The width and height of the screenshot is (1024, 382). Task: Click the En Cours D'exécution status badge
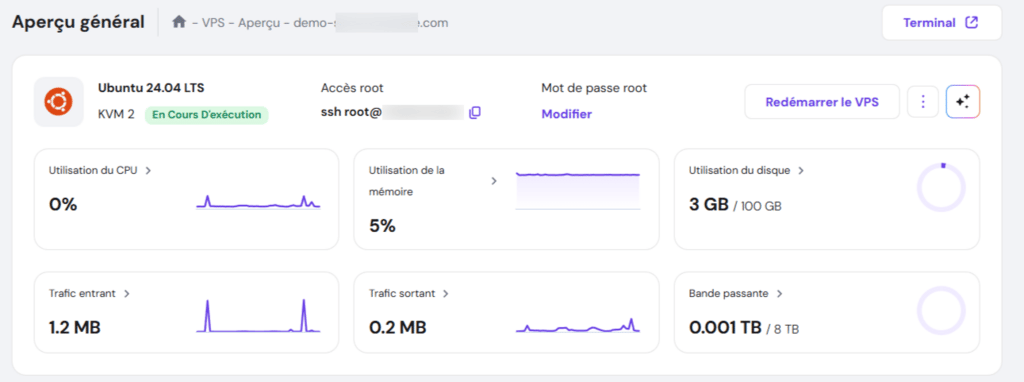[206, 115]
